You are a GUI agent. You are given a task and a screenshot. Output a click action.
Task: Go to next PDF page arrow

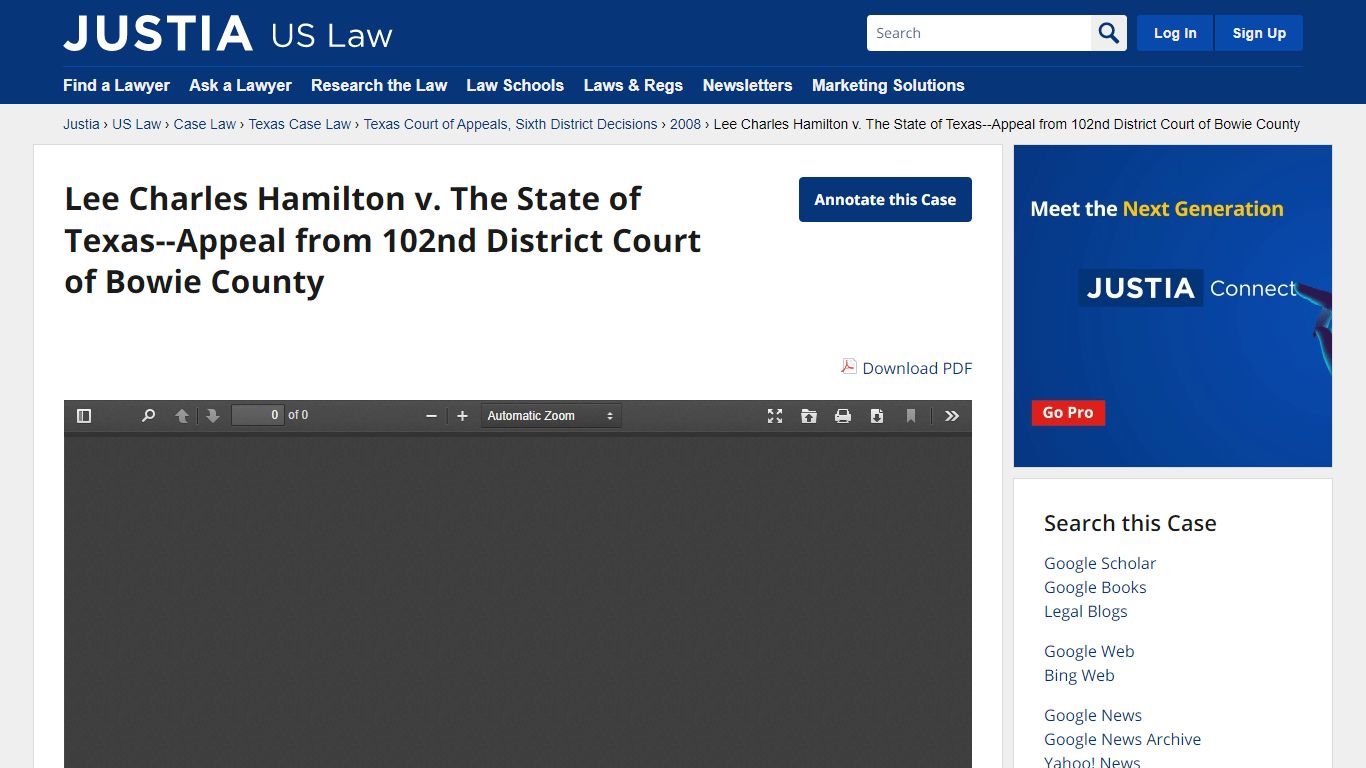point(212,416)
